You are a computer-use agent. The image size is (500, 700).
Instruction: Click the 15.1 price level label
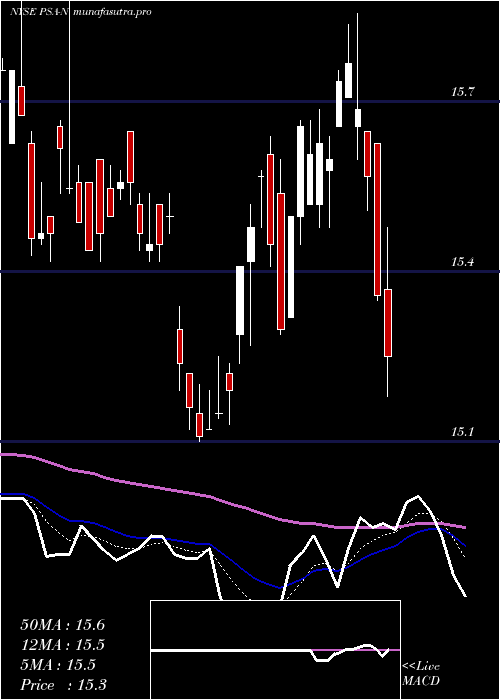tap(462, 432)
